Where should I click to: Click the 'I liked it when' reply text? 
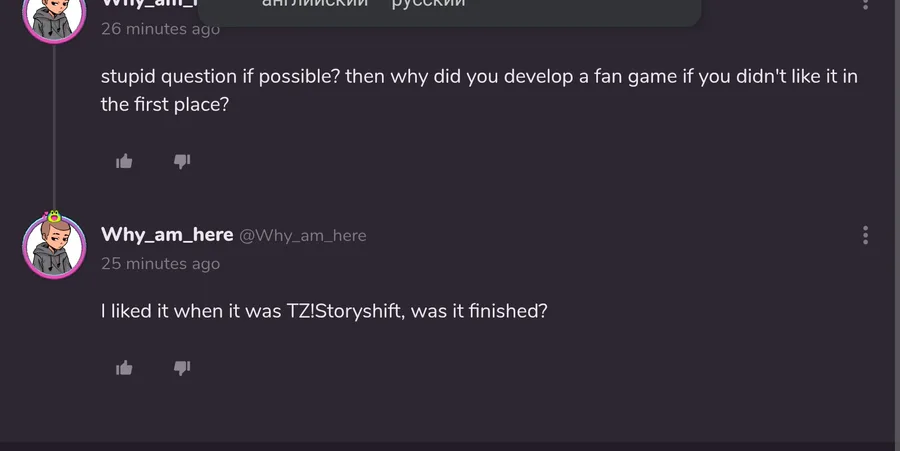pos(324,311)
